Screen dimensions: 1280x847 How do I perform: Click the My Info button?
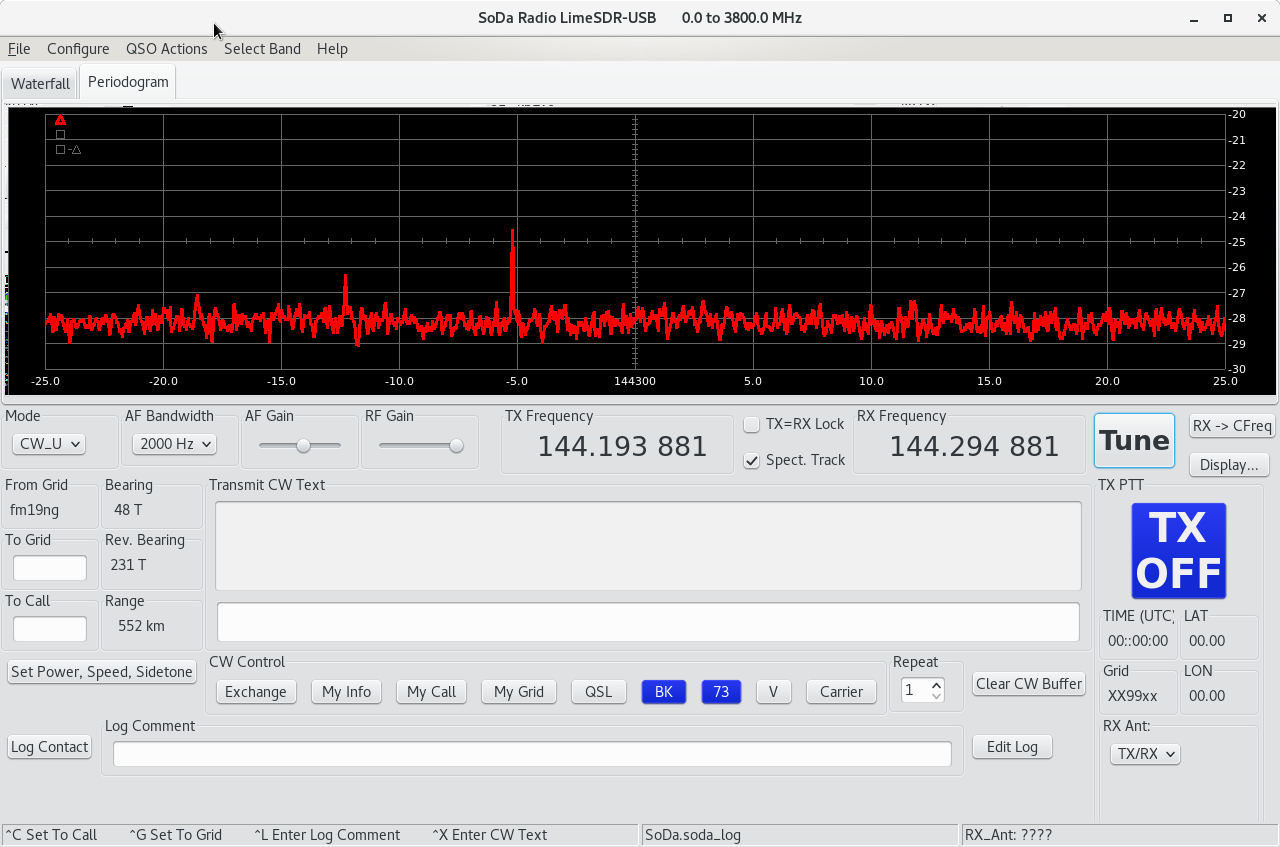347,692
